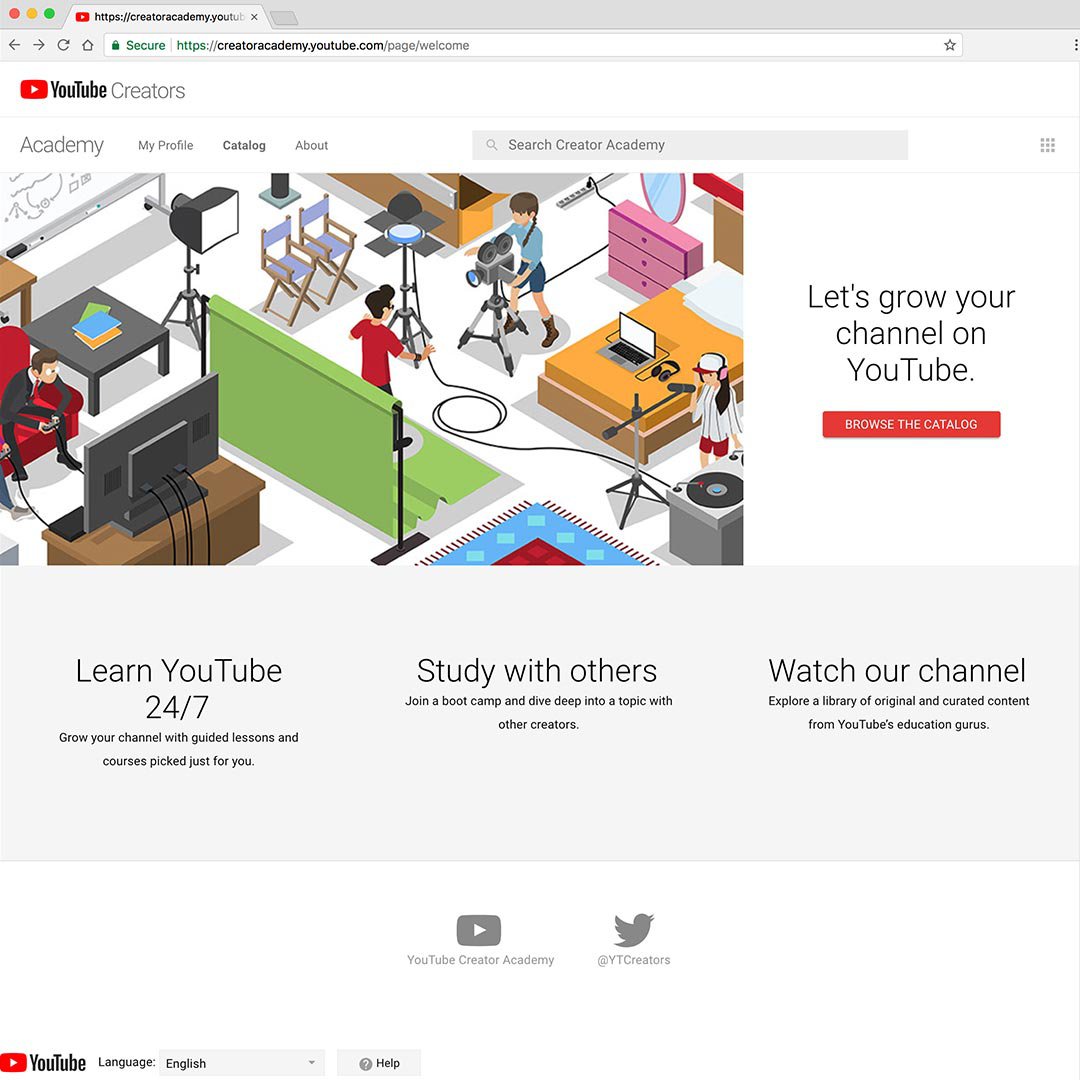This screenshot has width=1080, height=1080.
Task: Click the footer YouTube logo
Action: point(43,1062)
